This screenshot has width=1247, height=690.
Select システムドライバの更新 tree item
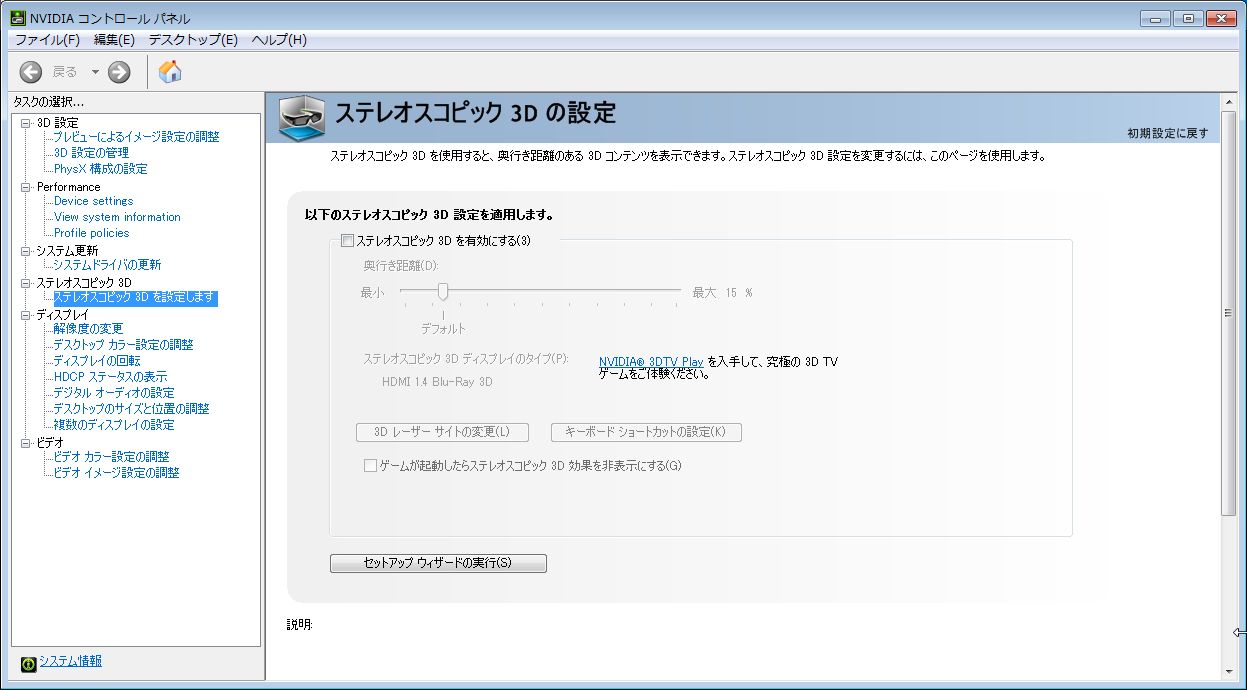point(107,265)
